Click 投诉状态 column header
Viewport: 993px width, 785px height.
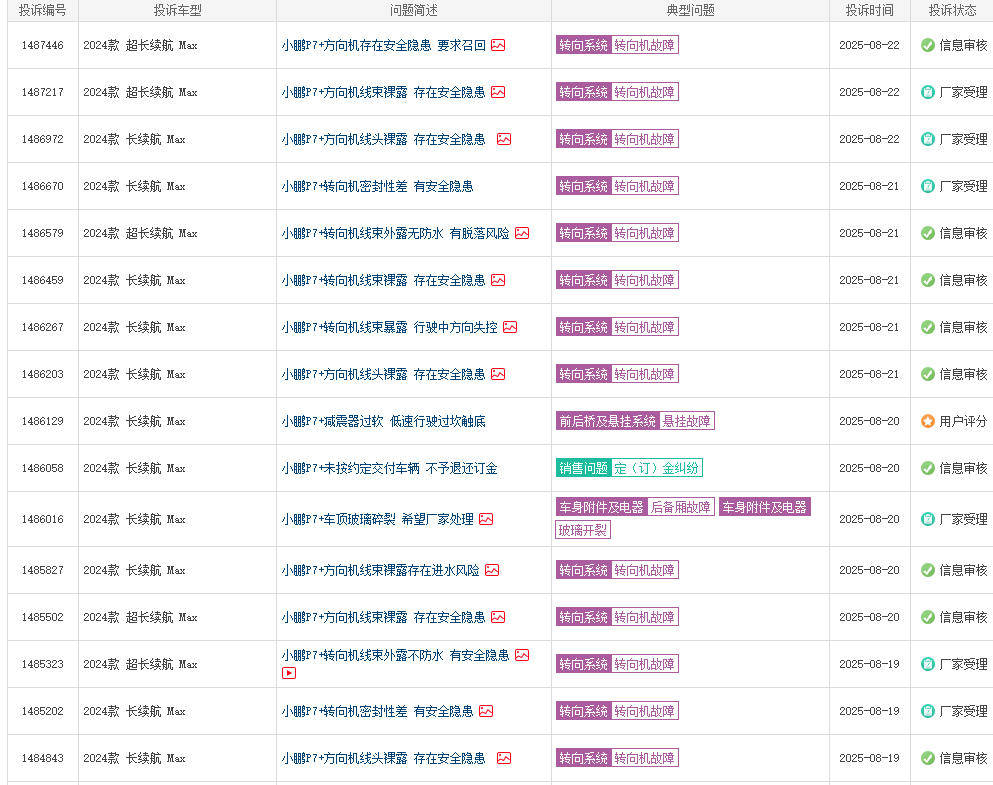coord(952,10)
